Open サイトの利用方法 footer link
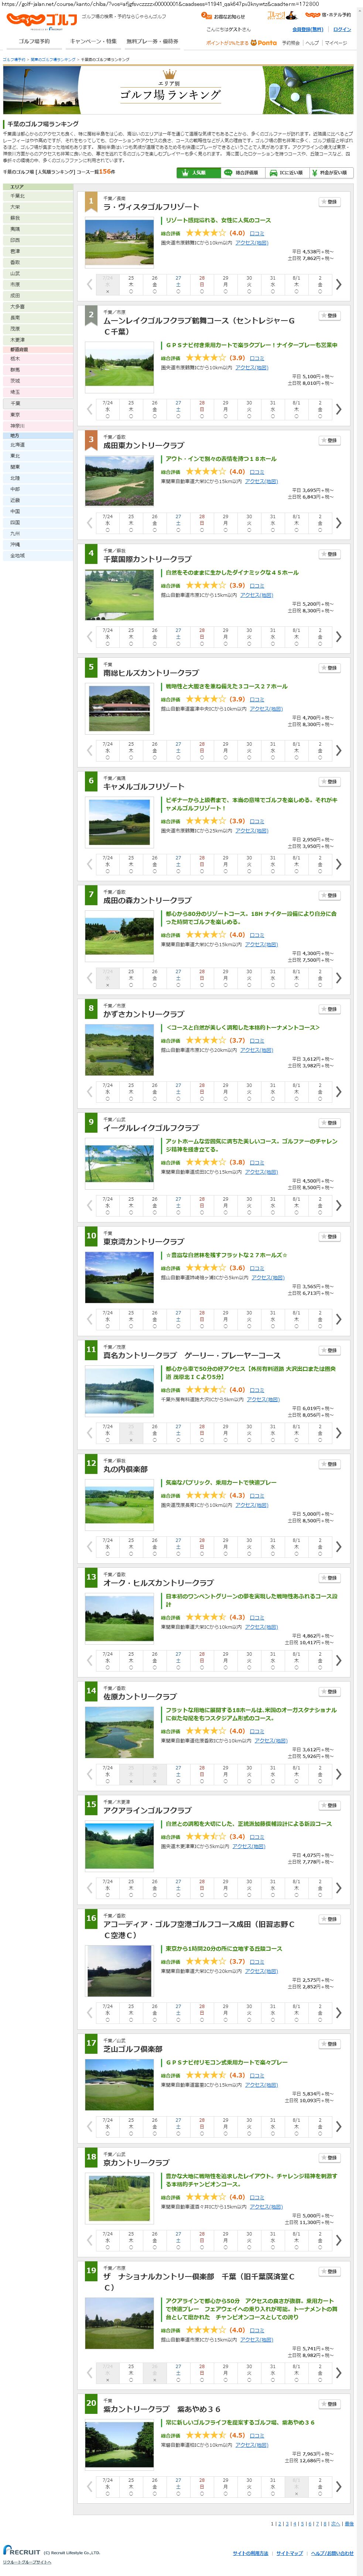Image resolution: width=363 pixels, height=2576 pixels. coord(250,2553)
